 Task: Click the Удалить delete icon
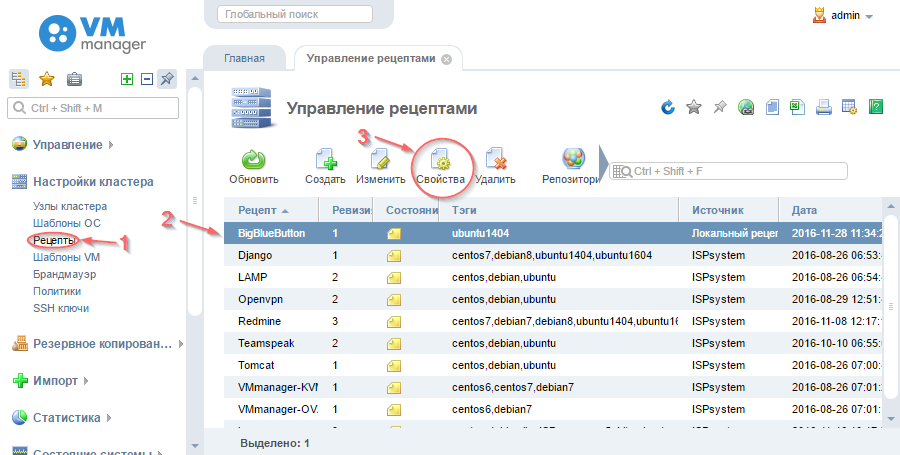(x=496, y=160)
